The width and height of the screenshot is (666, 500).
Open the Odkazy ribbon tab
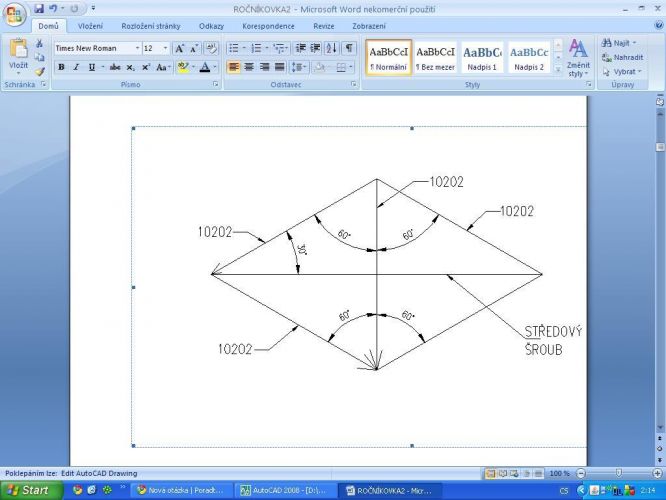click(211, 26)
